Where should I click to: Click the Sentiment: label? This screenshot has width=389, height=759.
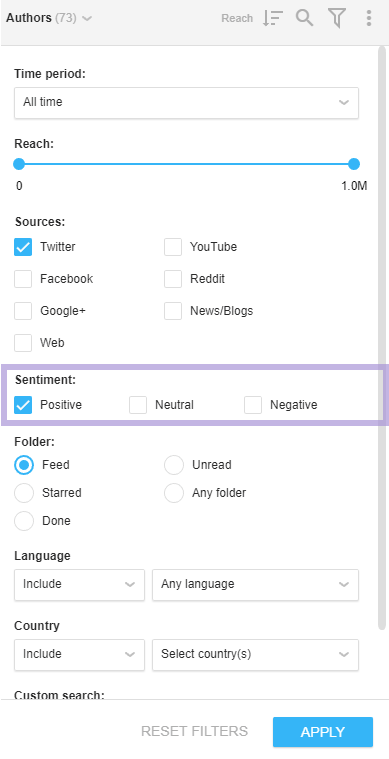click(x=45, y=380)
